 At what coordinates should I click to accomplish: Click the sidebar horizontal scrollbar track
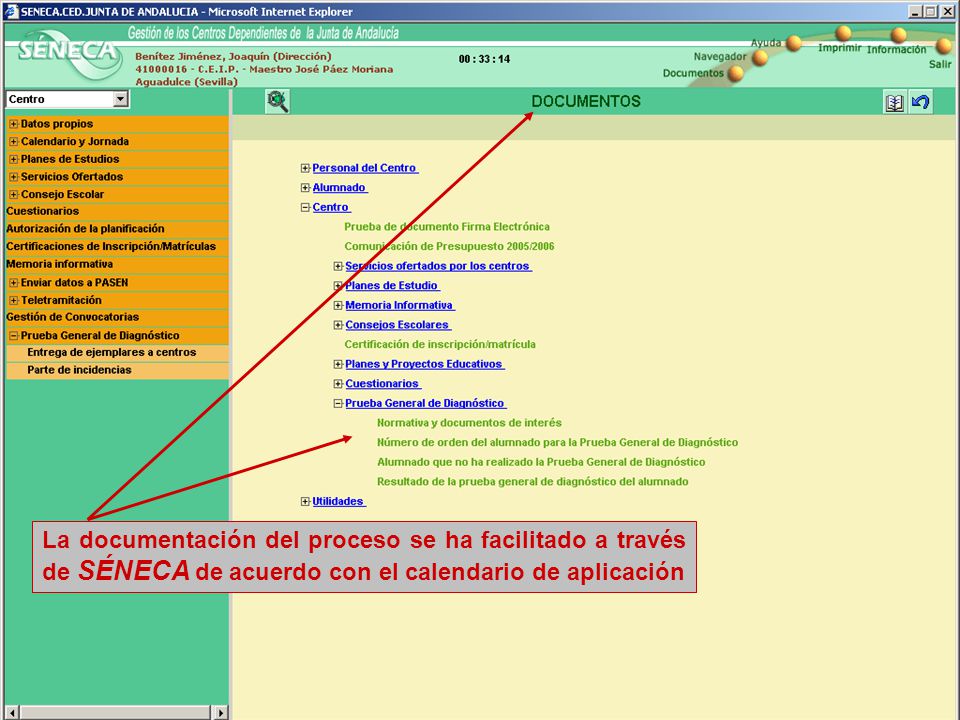point(116,713)
